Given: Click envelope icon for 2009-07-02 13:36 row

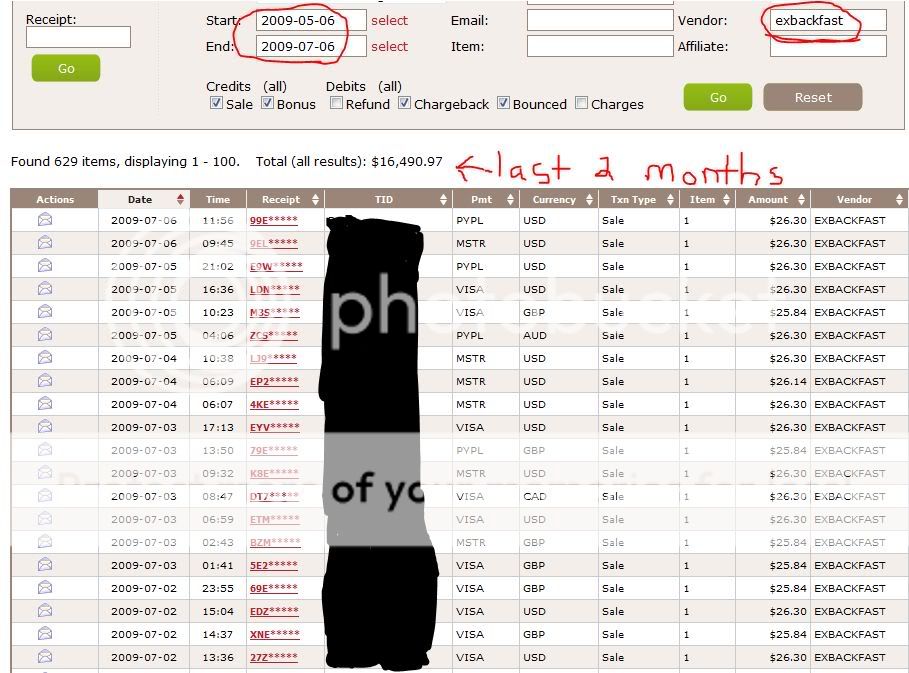Looking at the screenshot, I should point(45,657).
